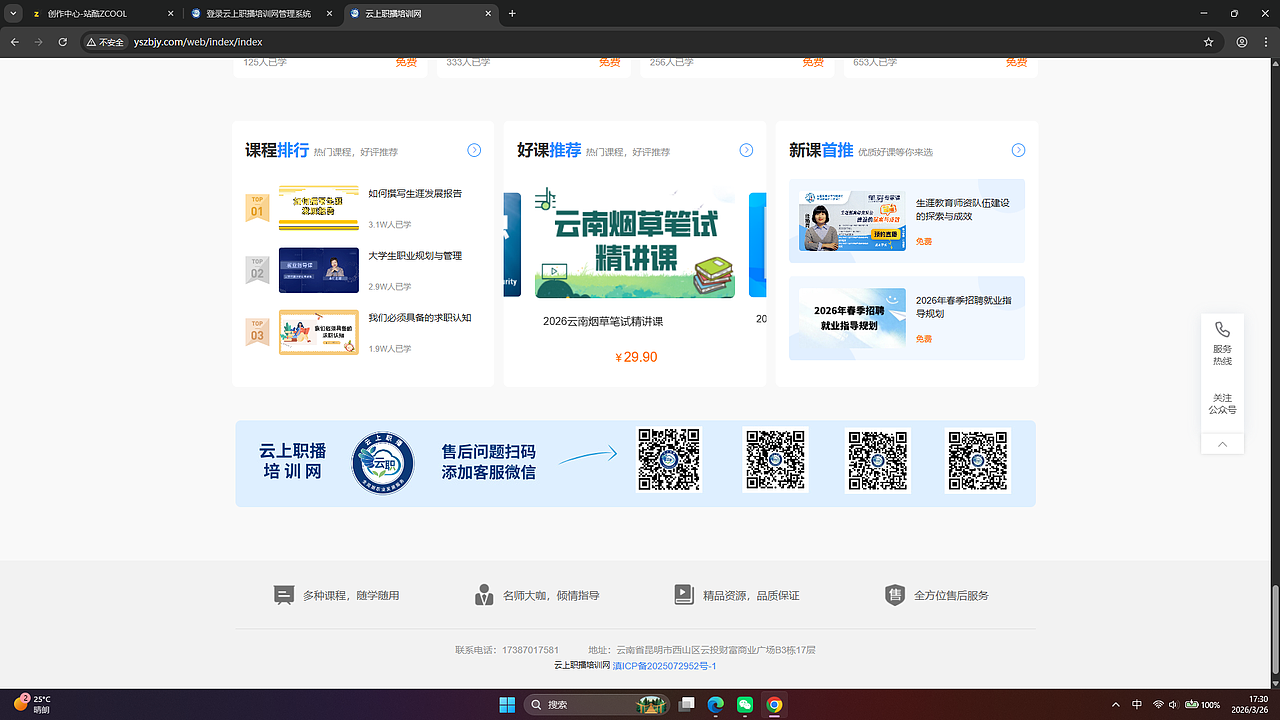Collapse the floating sidebar with the up arrow

tap(1222, 443)
